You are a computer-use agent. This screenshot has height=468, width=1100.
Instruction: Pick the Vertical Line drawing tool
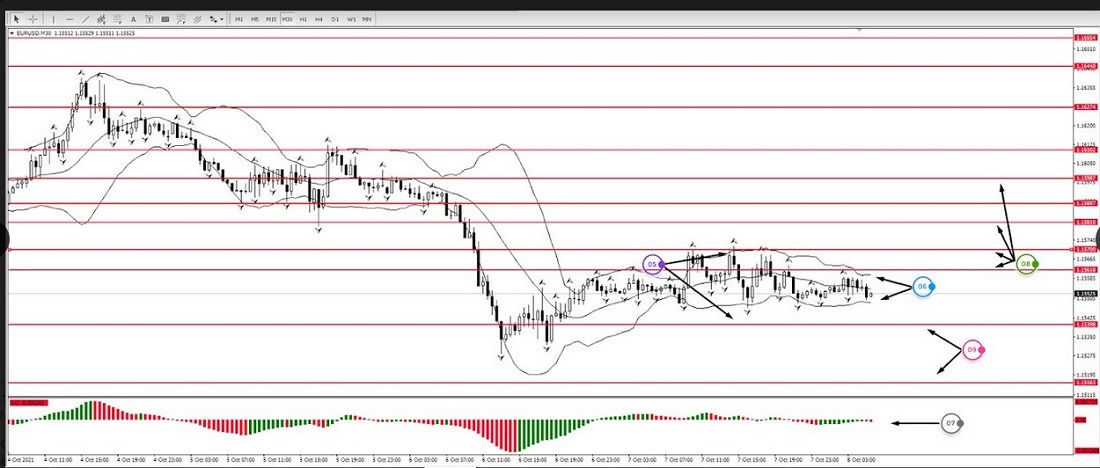click(54, 19)
